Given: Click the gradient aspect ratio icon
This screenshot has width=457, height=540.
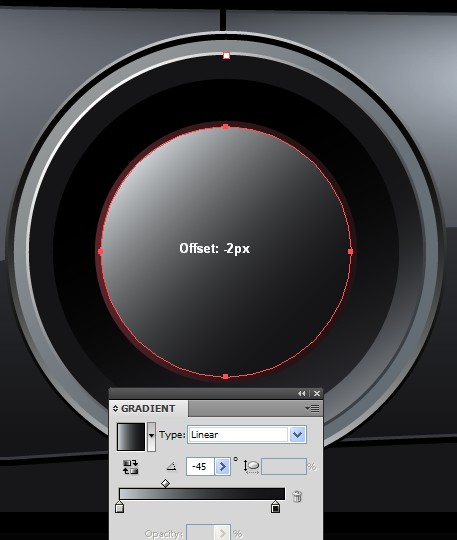Looking at the screenshot, I should (251, 467).
